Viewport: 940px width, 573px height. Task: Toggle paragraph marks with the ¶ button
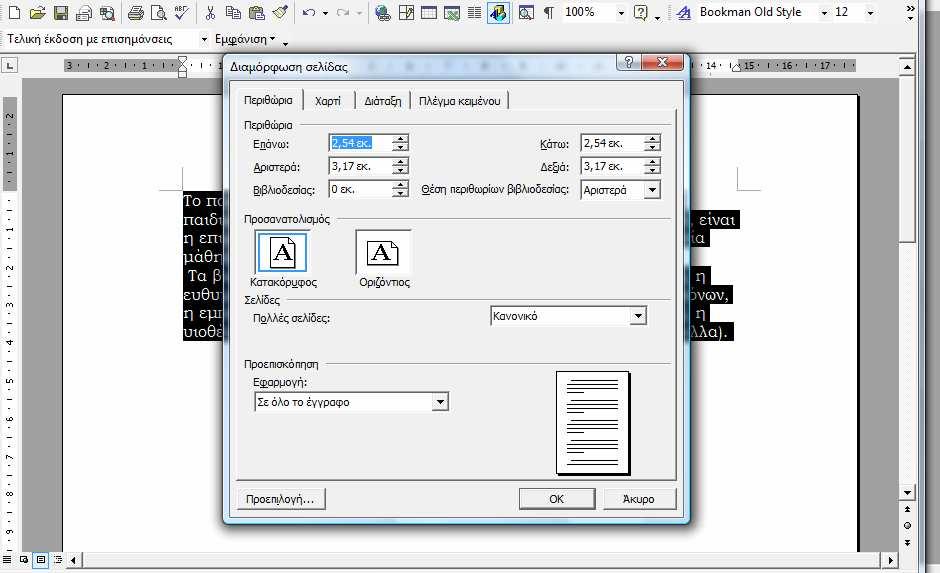point(549,13)
